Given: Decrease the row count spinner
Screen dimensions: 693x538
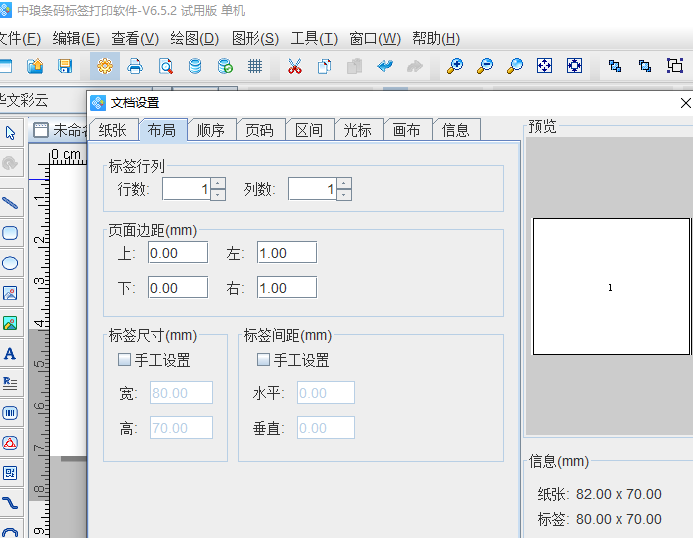Looking at the screenshot, I should coord(218,195).
